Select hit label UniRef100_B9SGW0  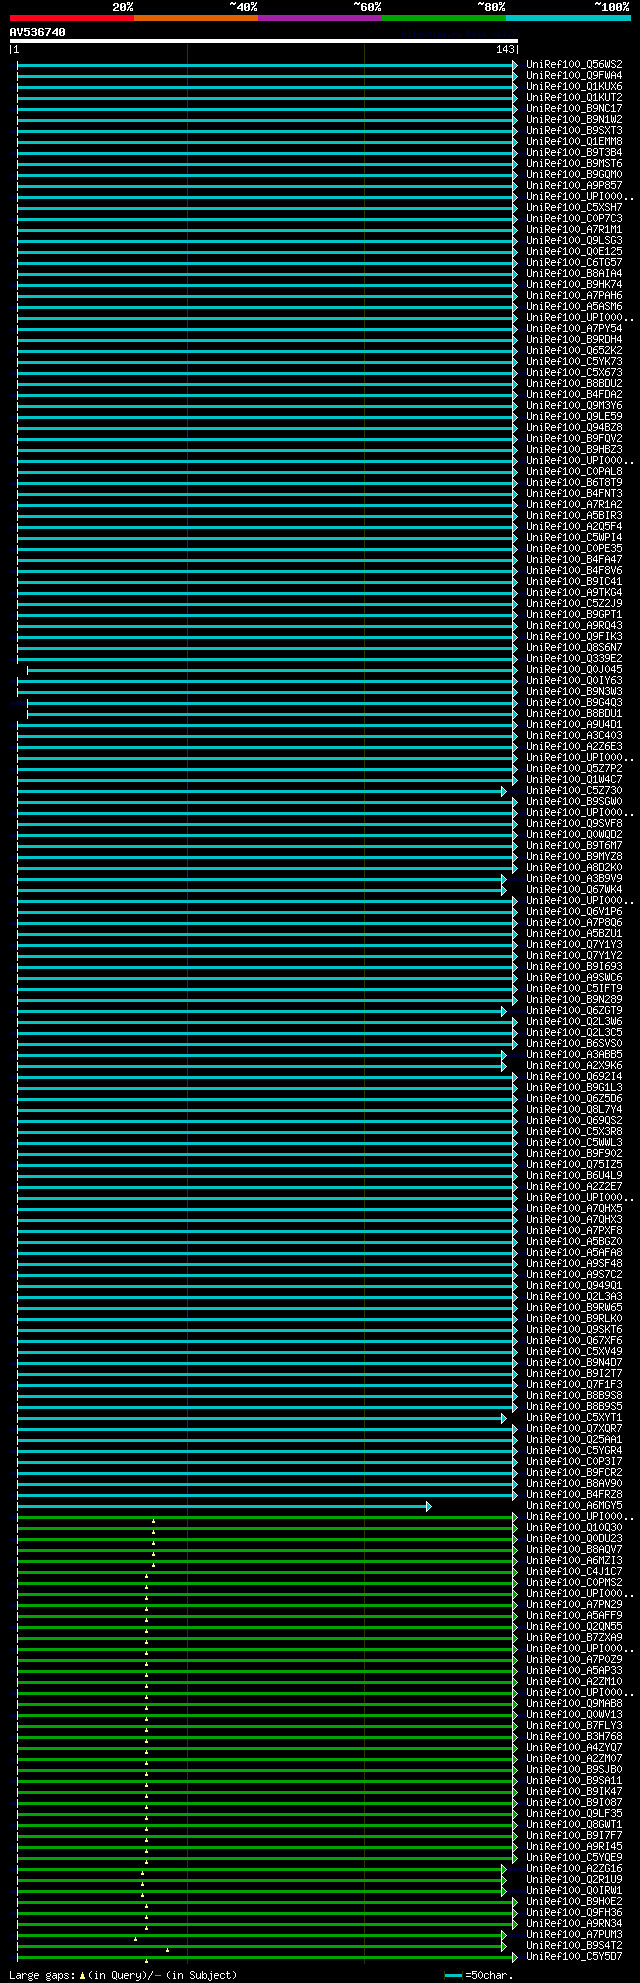574,802
